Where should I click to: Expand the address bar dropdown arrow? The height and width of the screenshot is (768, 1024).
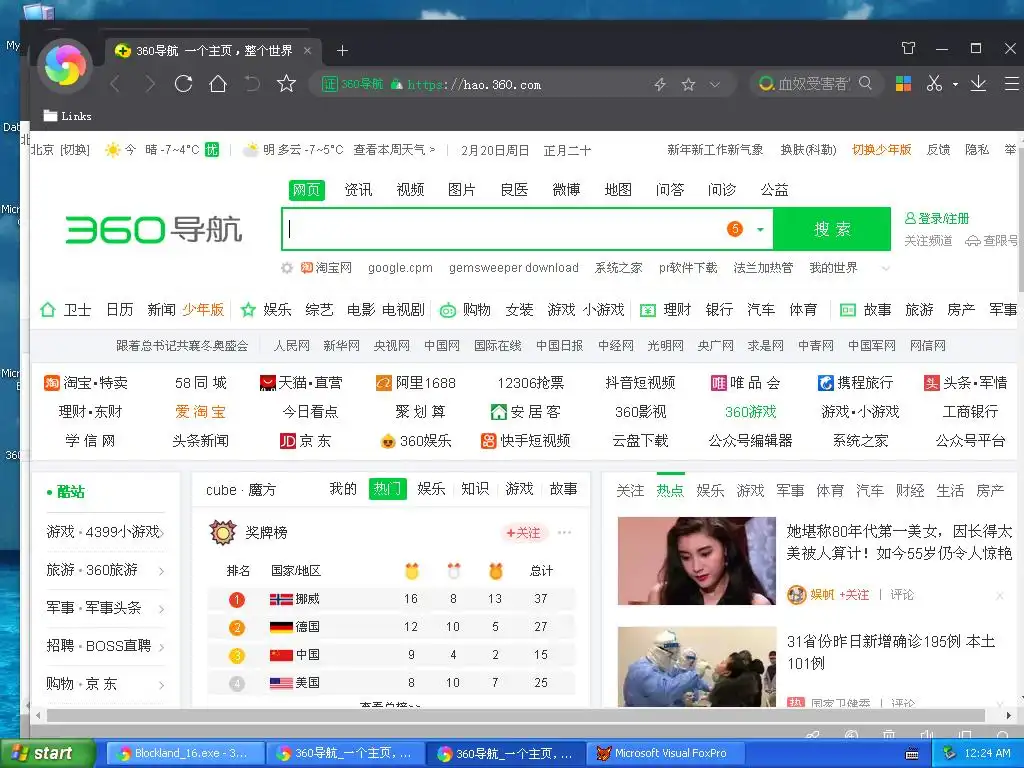coord(715,84)
